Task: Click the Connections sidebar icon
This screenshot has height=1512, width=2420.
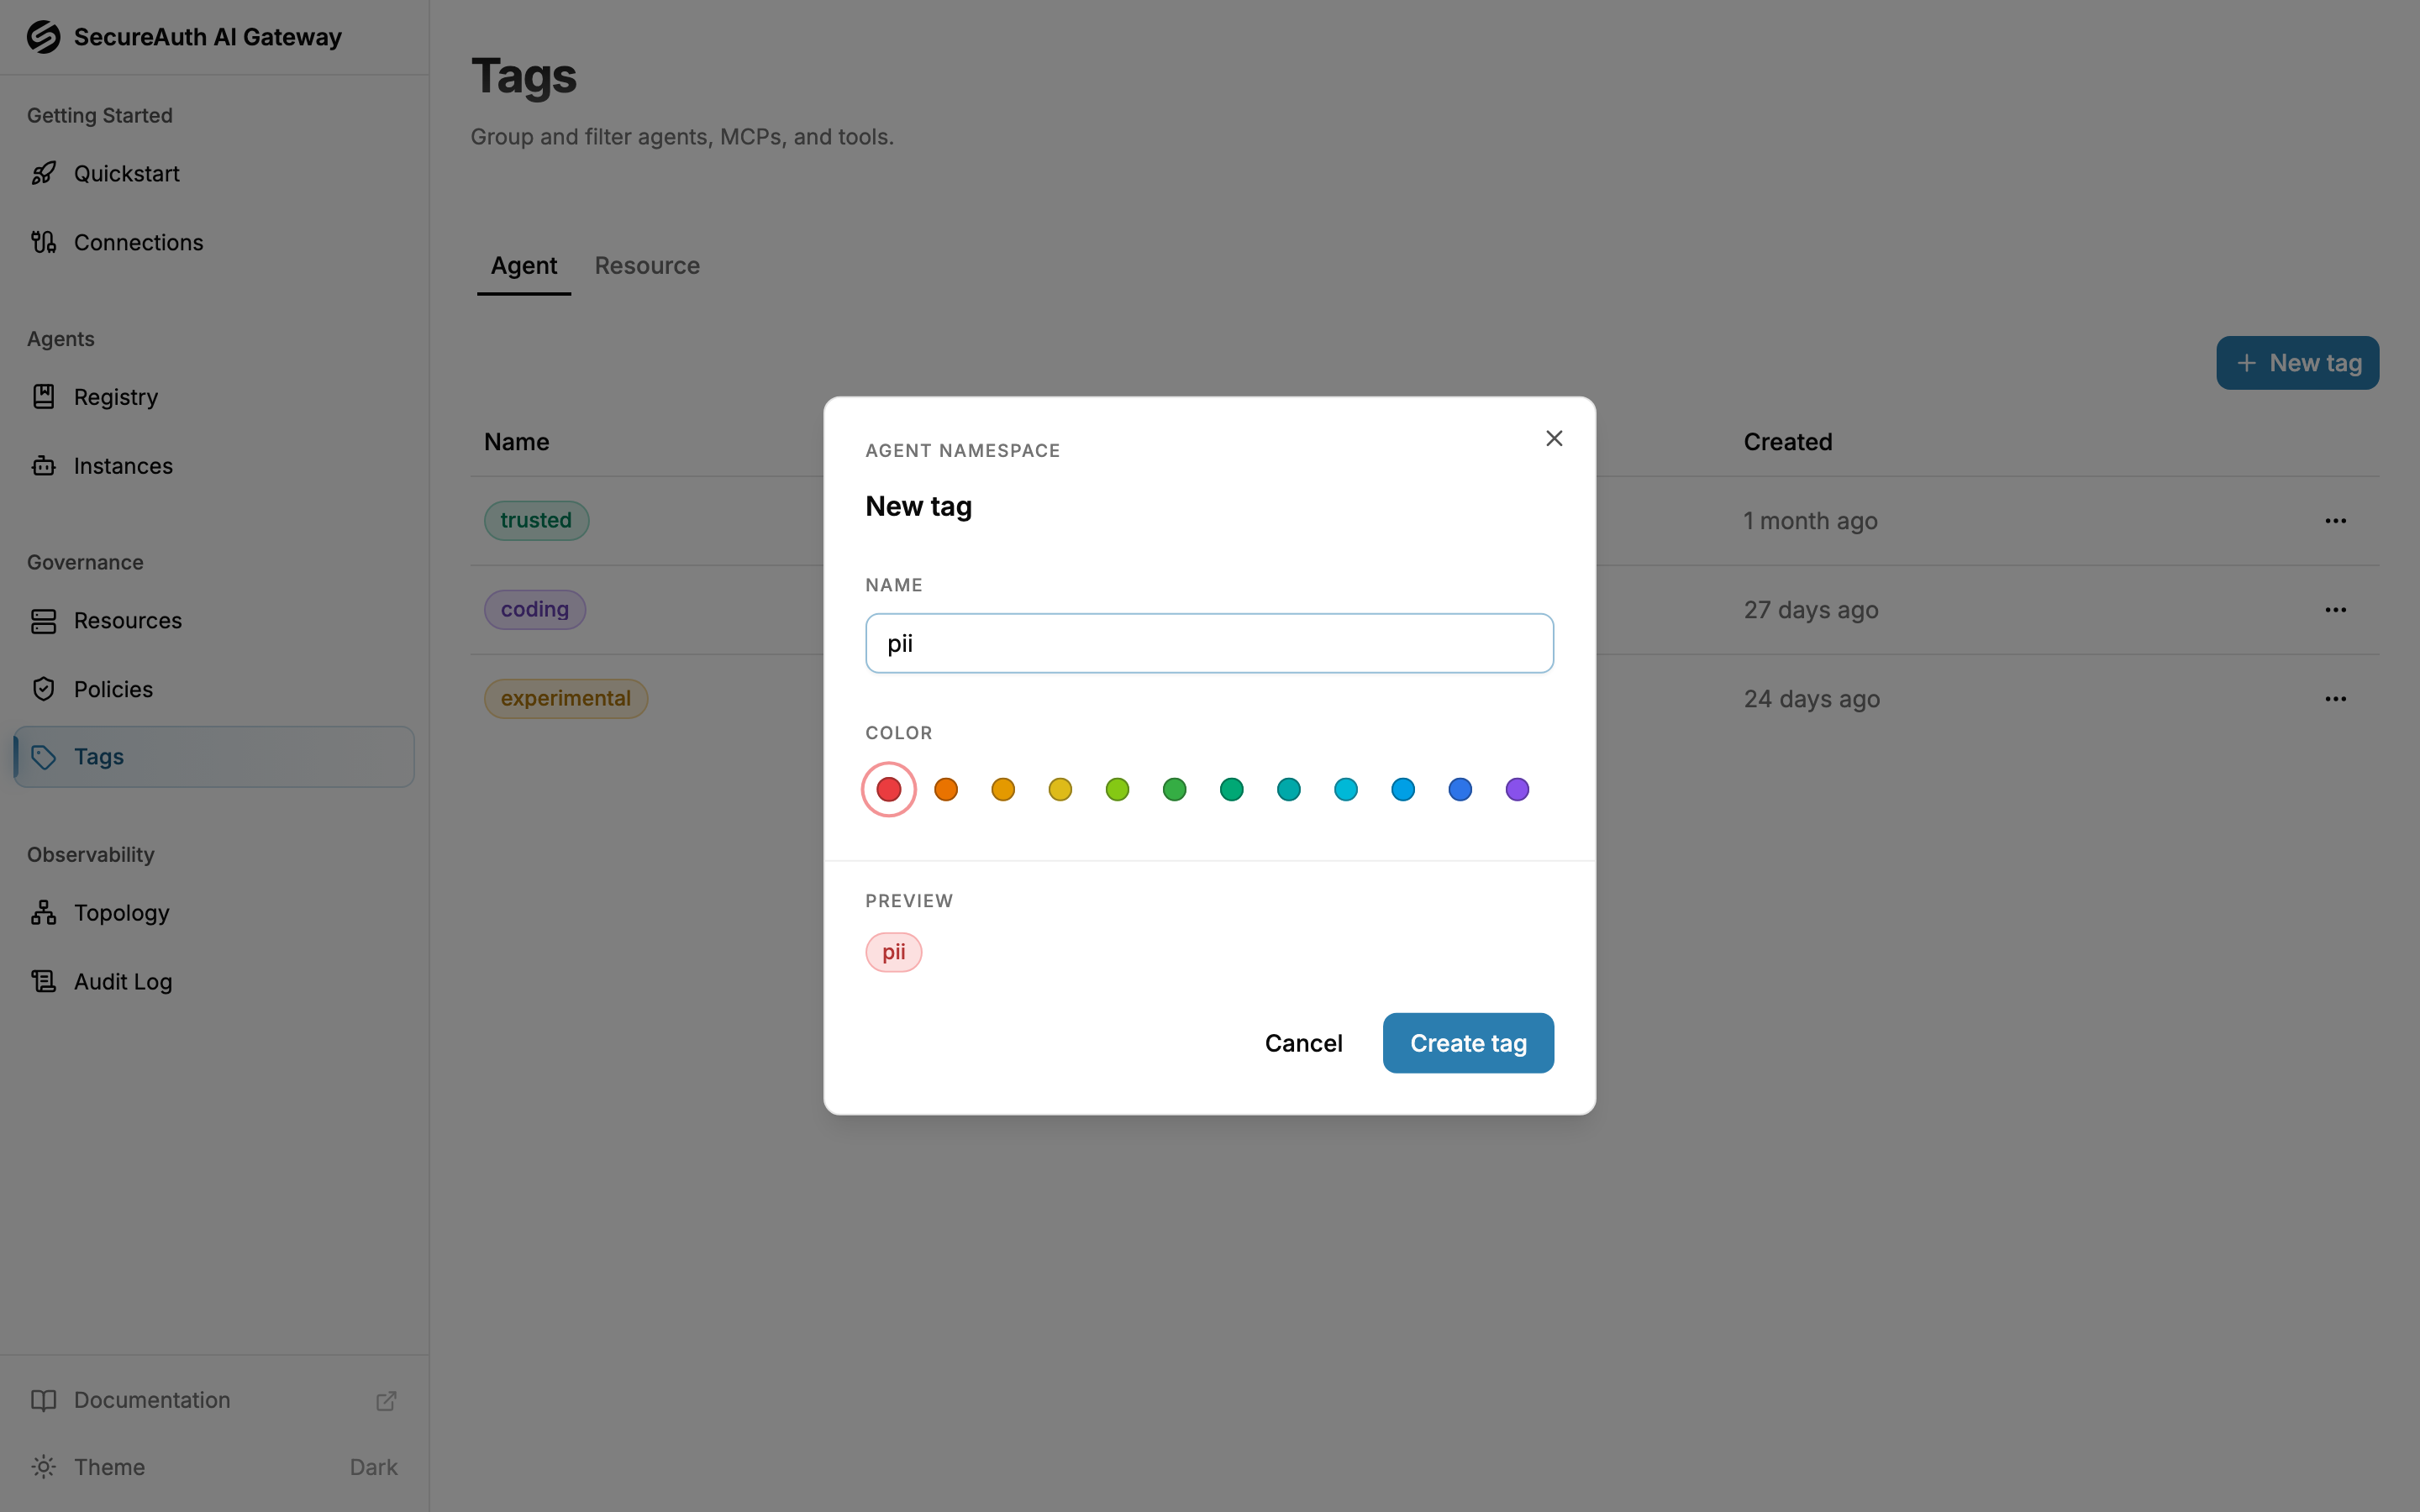Action: [43, 242]
